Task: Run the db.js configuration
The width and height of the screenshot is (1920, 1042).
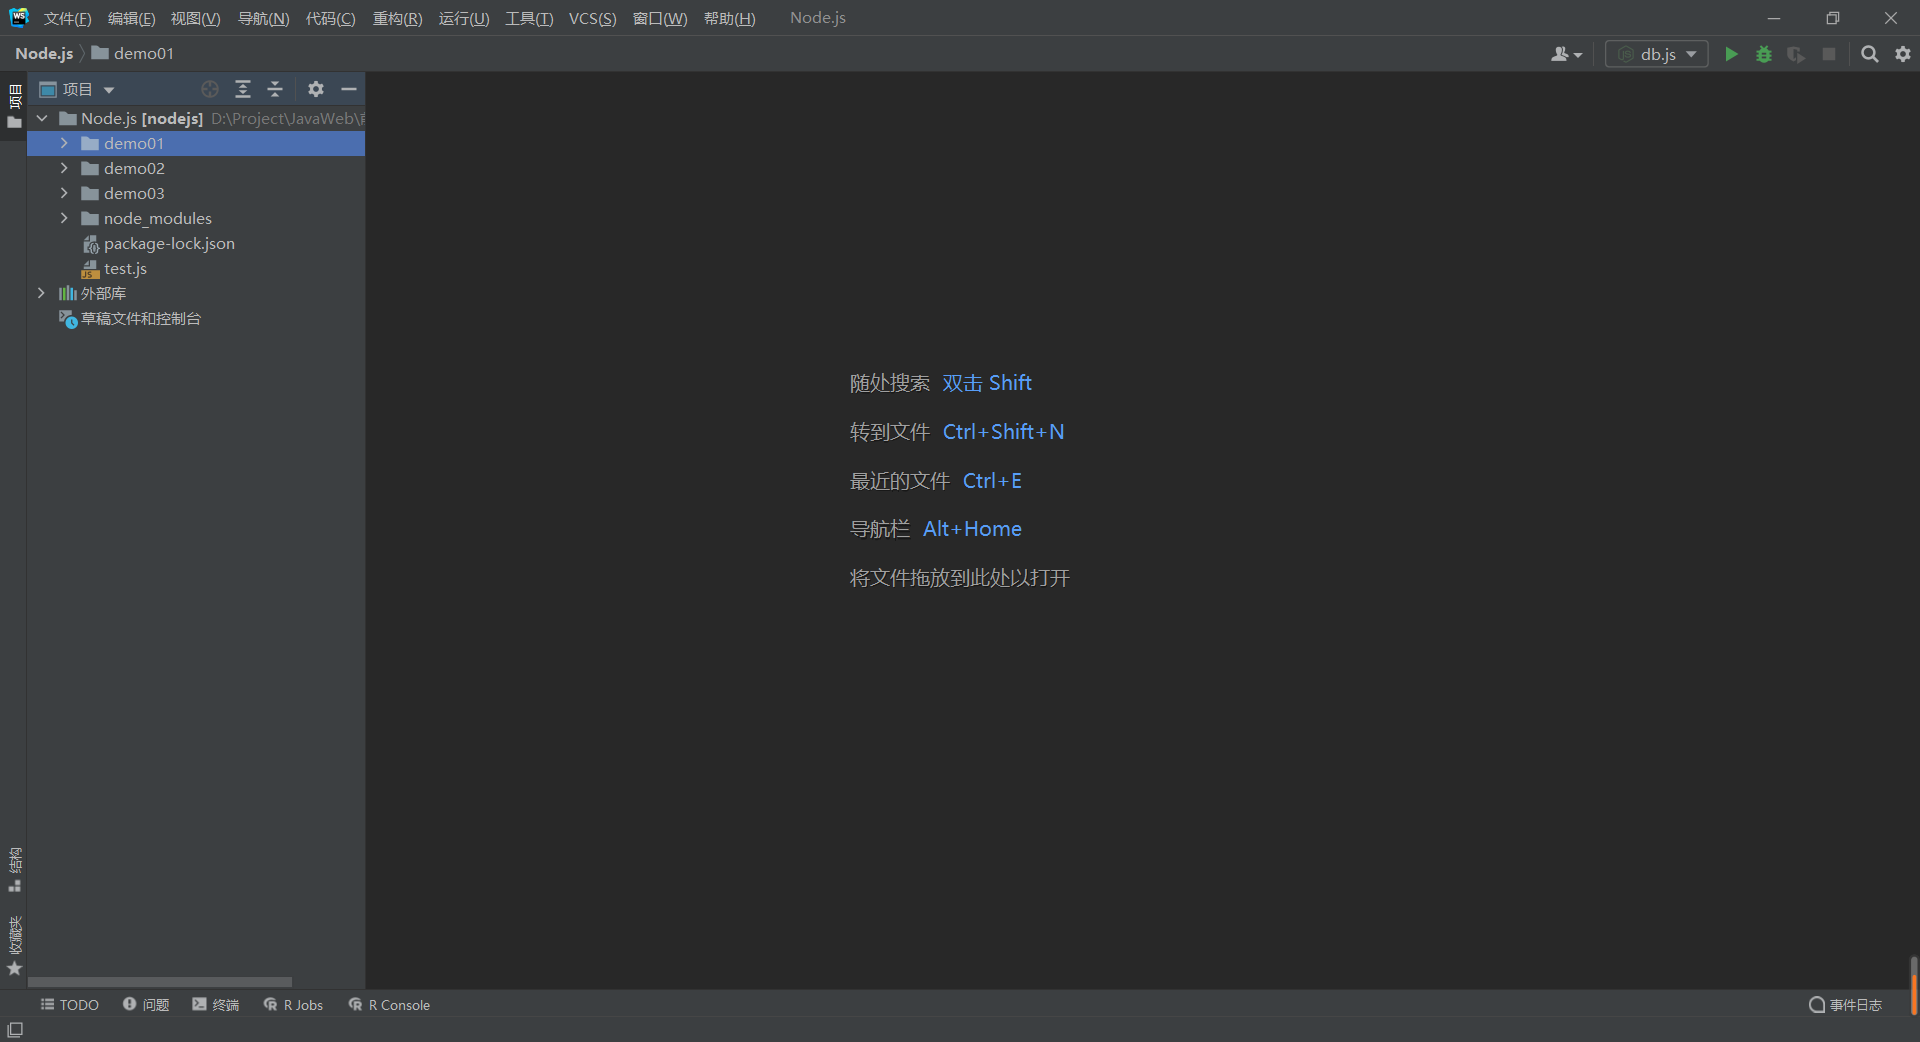Action: [x=1732, y=55]
